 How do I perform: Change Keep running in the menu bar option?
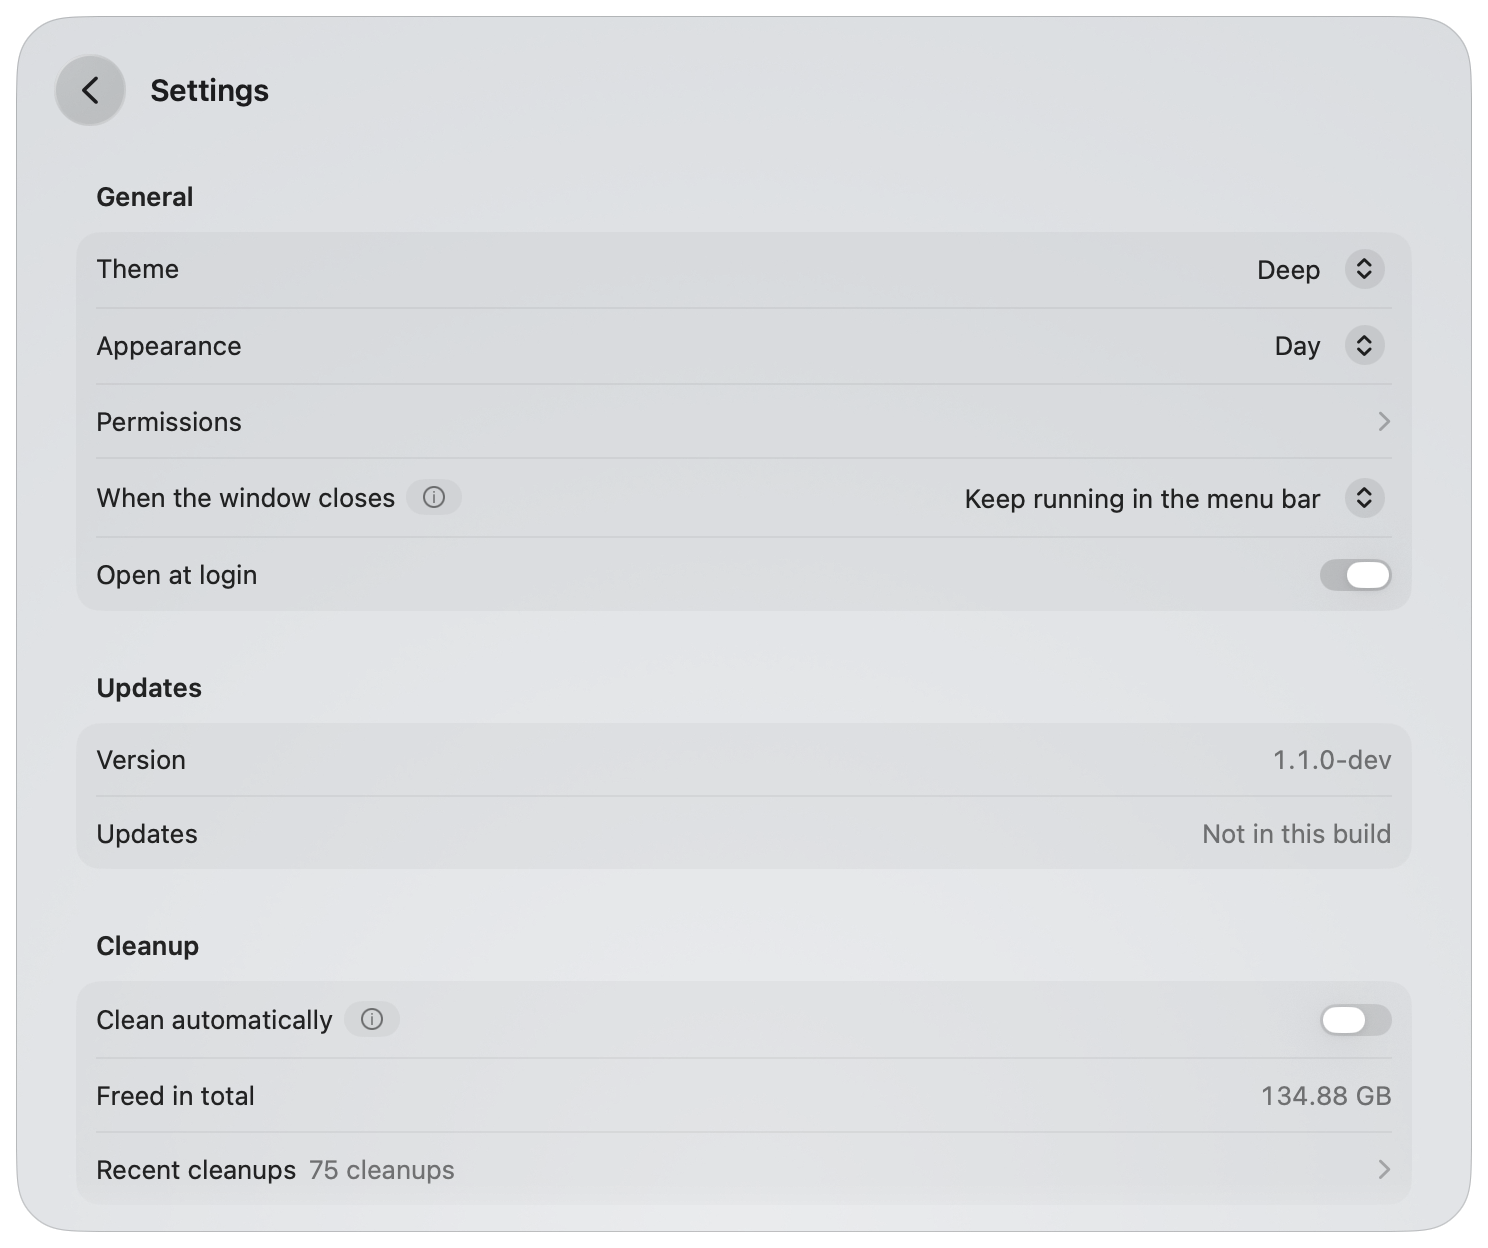(x=1174, y=498)
